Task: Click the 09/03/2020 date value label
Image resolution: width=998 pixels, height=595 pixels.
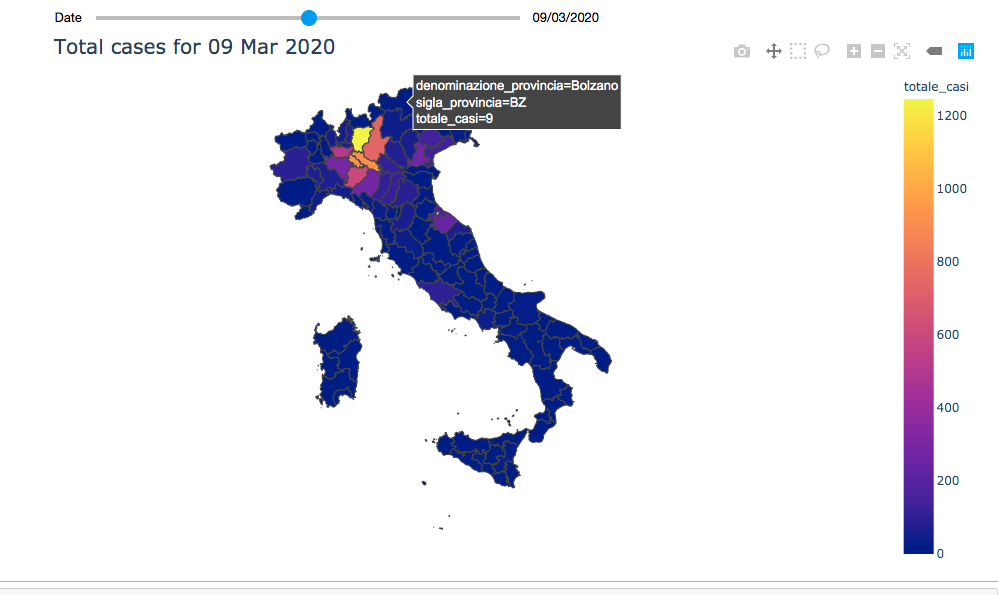Action: pyautogui.click(x=566, y=18)
